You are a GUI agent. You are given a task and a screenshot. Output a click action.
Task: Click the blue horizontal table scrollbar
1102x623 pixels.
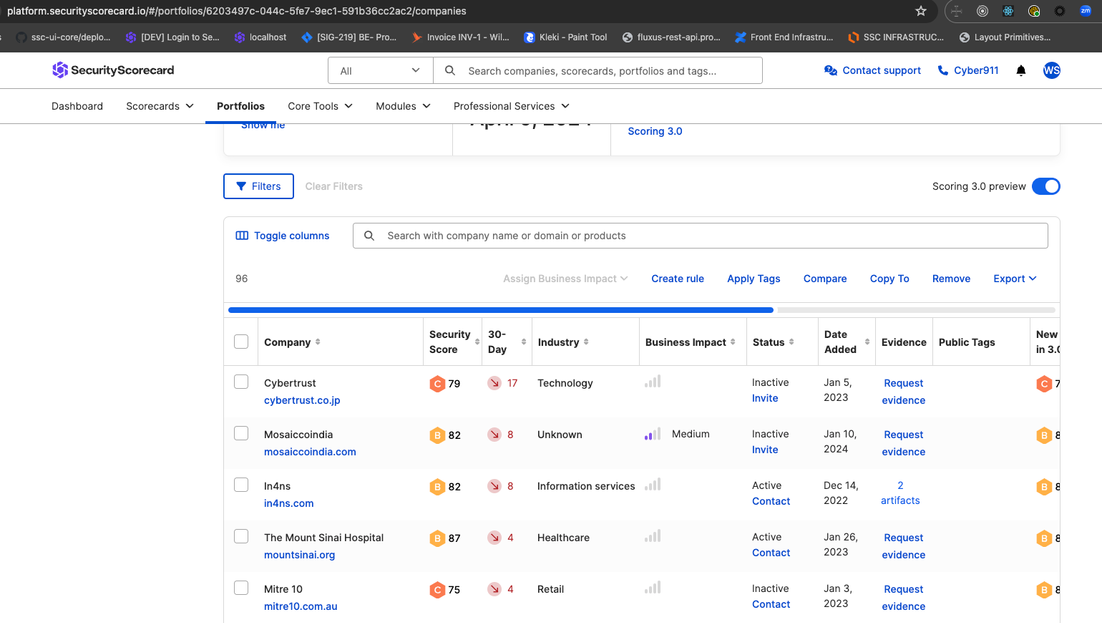(500, 310)
